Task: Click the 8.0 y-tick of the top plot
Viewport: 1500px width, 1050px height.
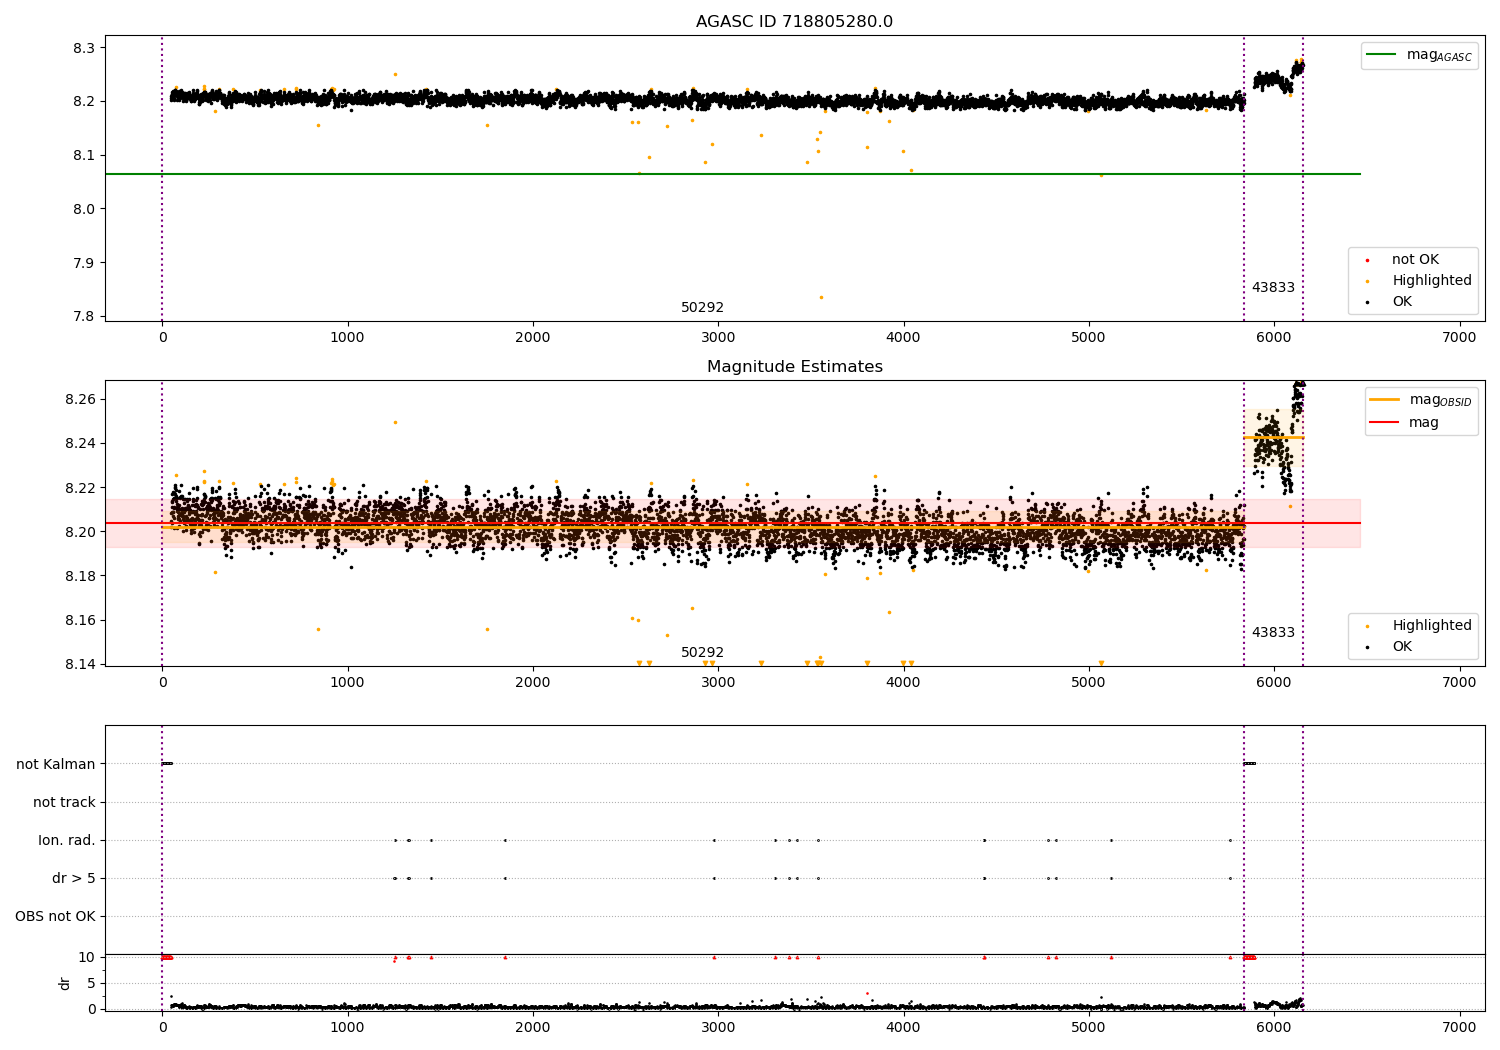Action: pyautogui.click(x=84, y=209)
